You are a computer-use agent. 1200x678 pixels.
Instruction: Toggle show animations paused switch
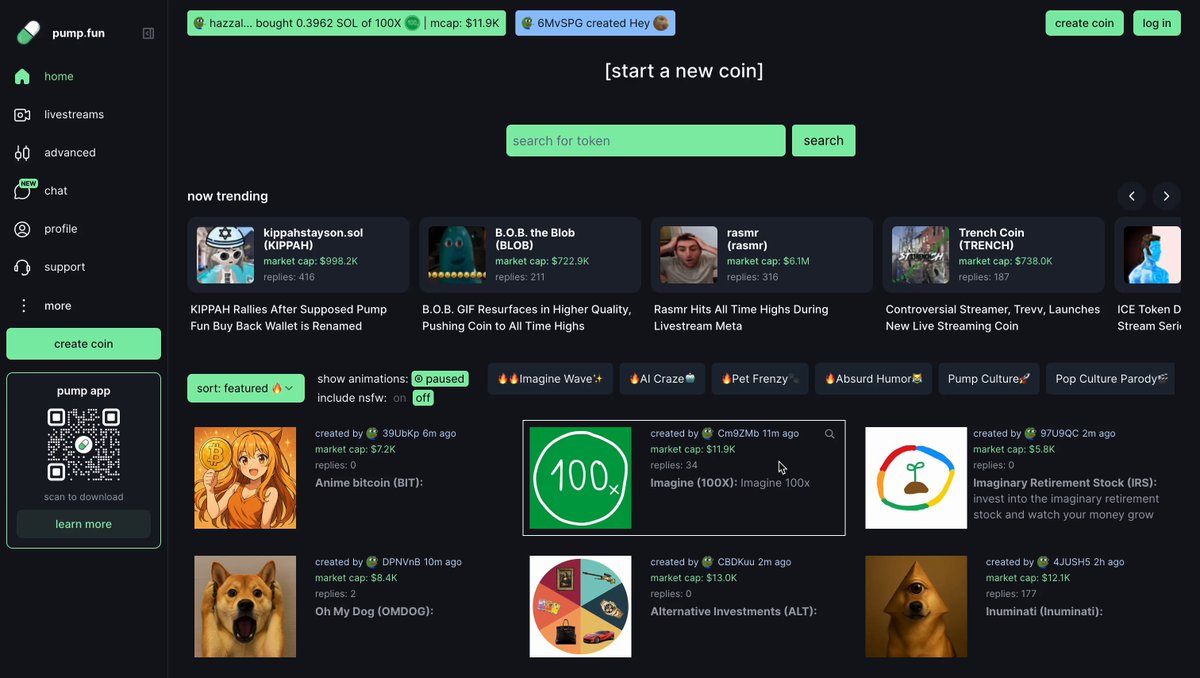(x=440, y=379)
